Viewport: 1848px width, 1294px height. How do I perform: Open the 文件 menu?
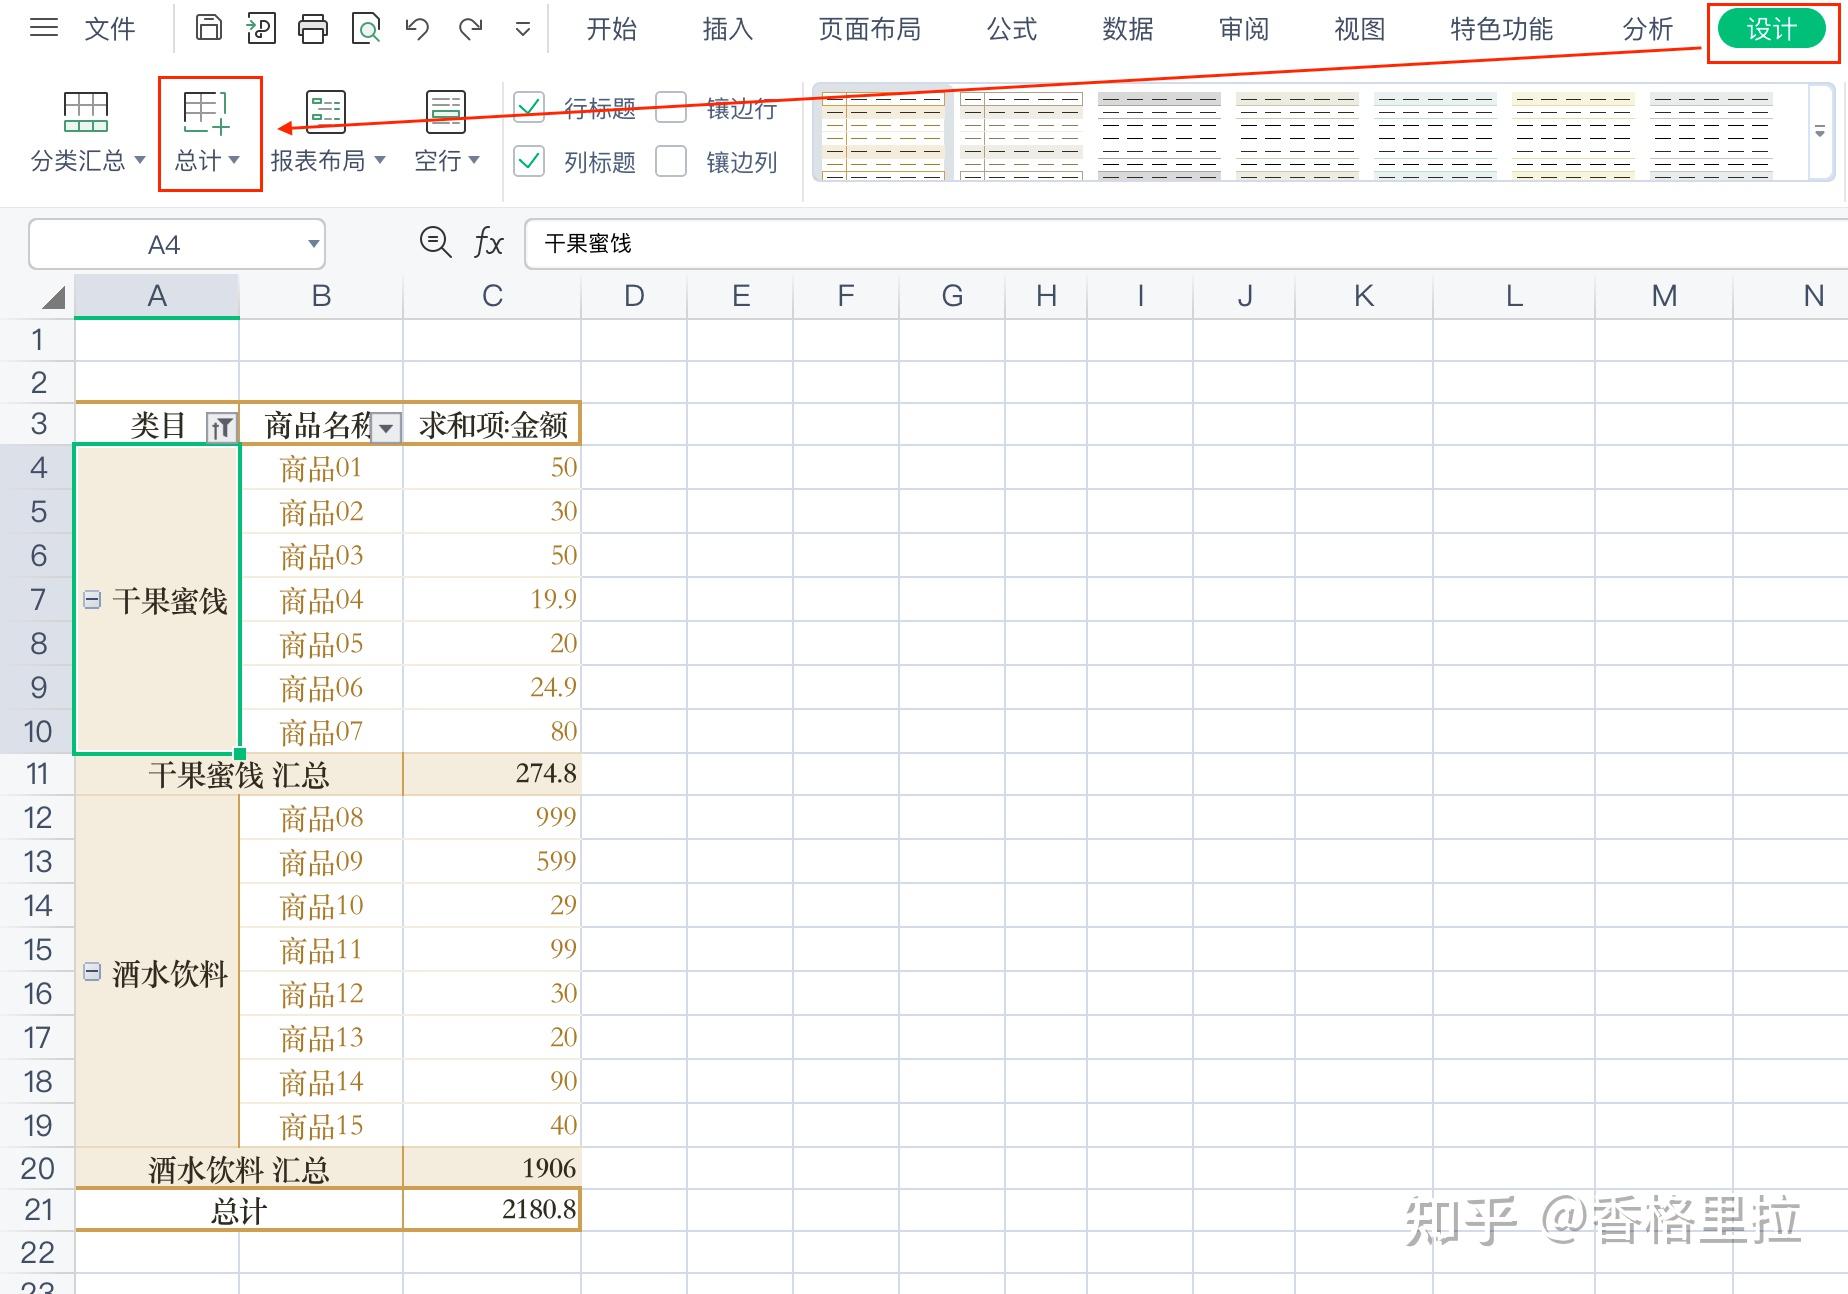[x=110, y=29]
